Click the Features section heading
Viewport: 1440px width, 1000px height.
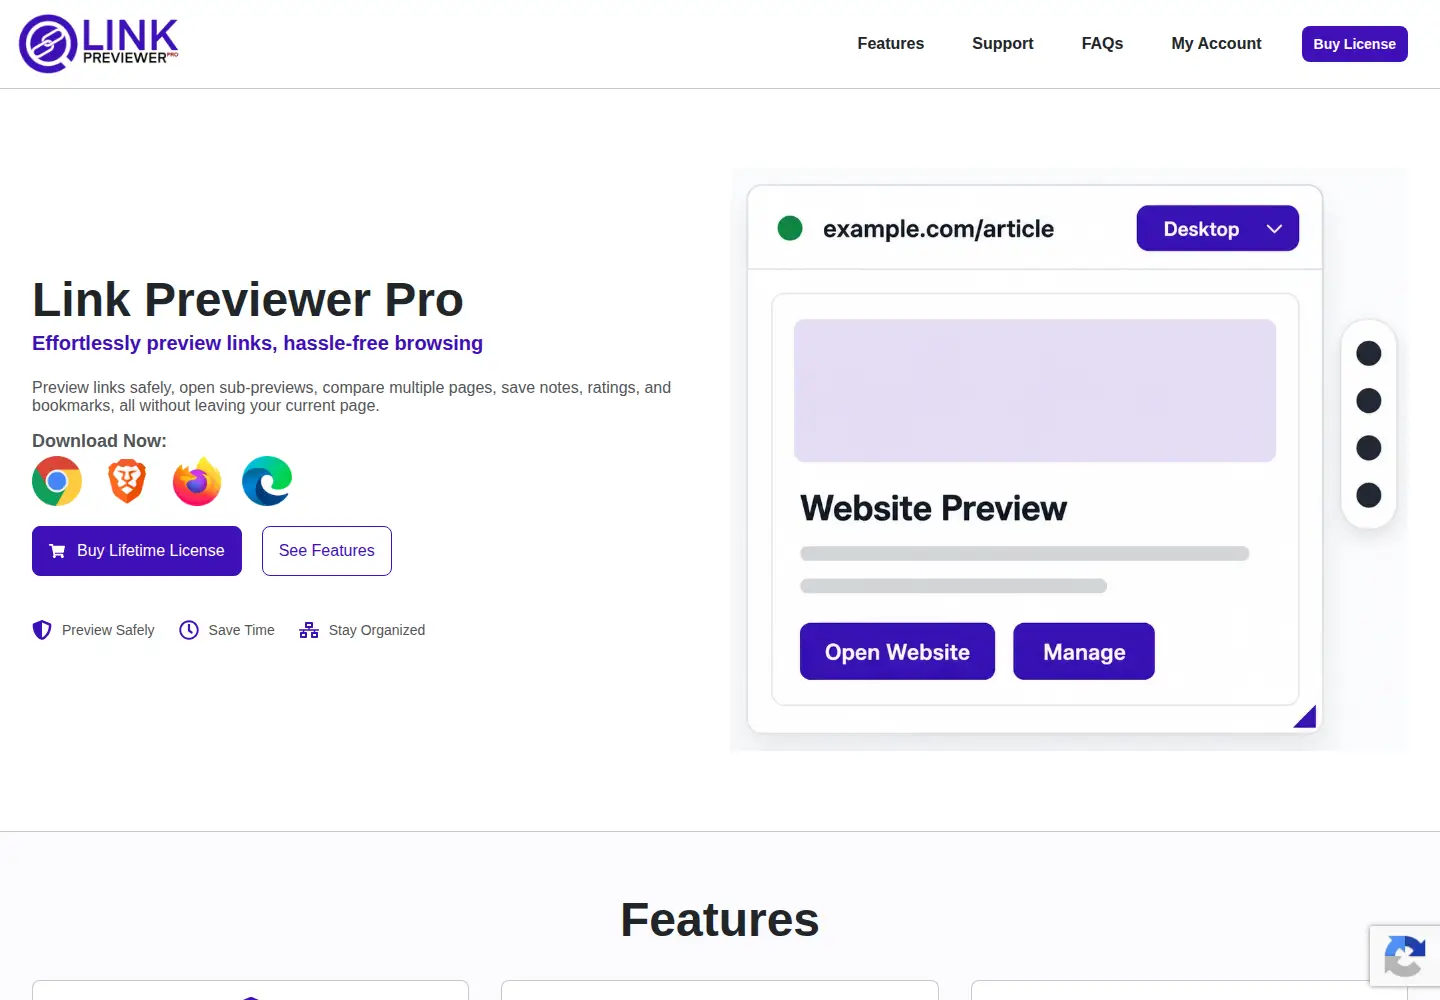click(x=720, y=920)
